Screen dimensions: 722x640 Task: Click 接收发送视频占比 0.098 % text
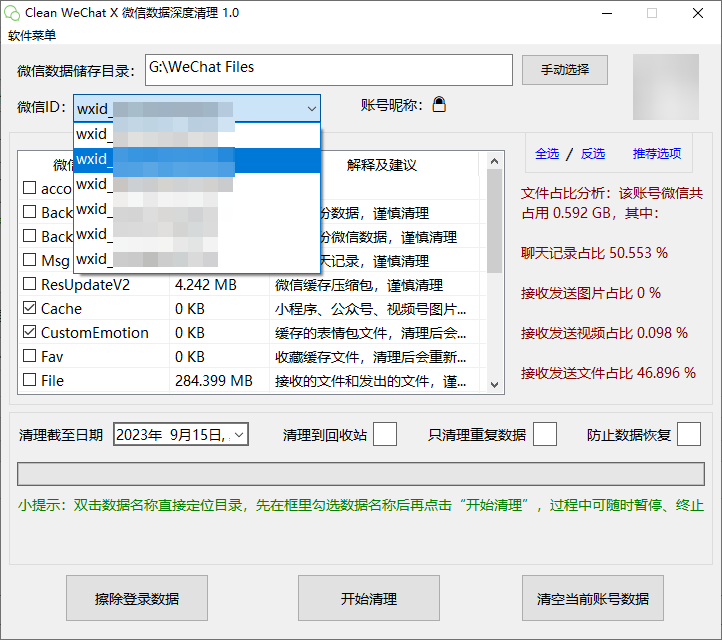click(x=604, y=333)
